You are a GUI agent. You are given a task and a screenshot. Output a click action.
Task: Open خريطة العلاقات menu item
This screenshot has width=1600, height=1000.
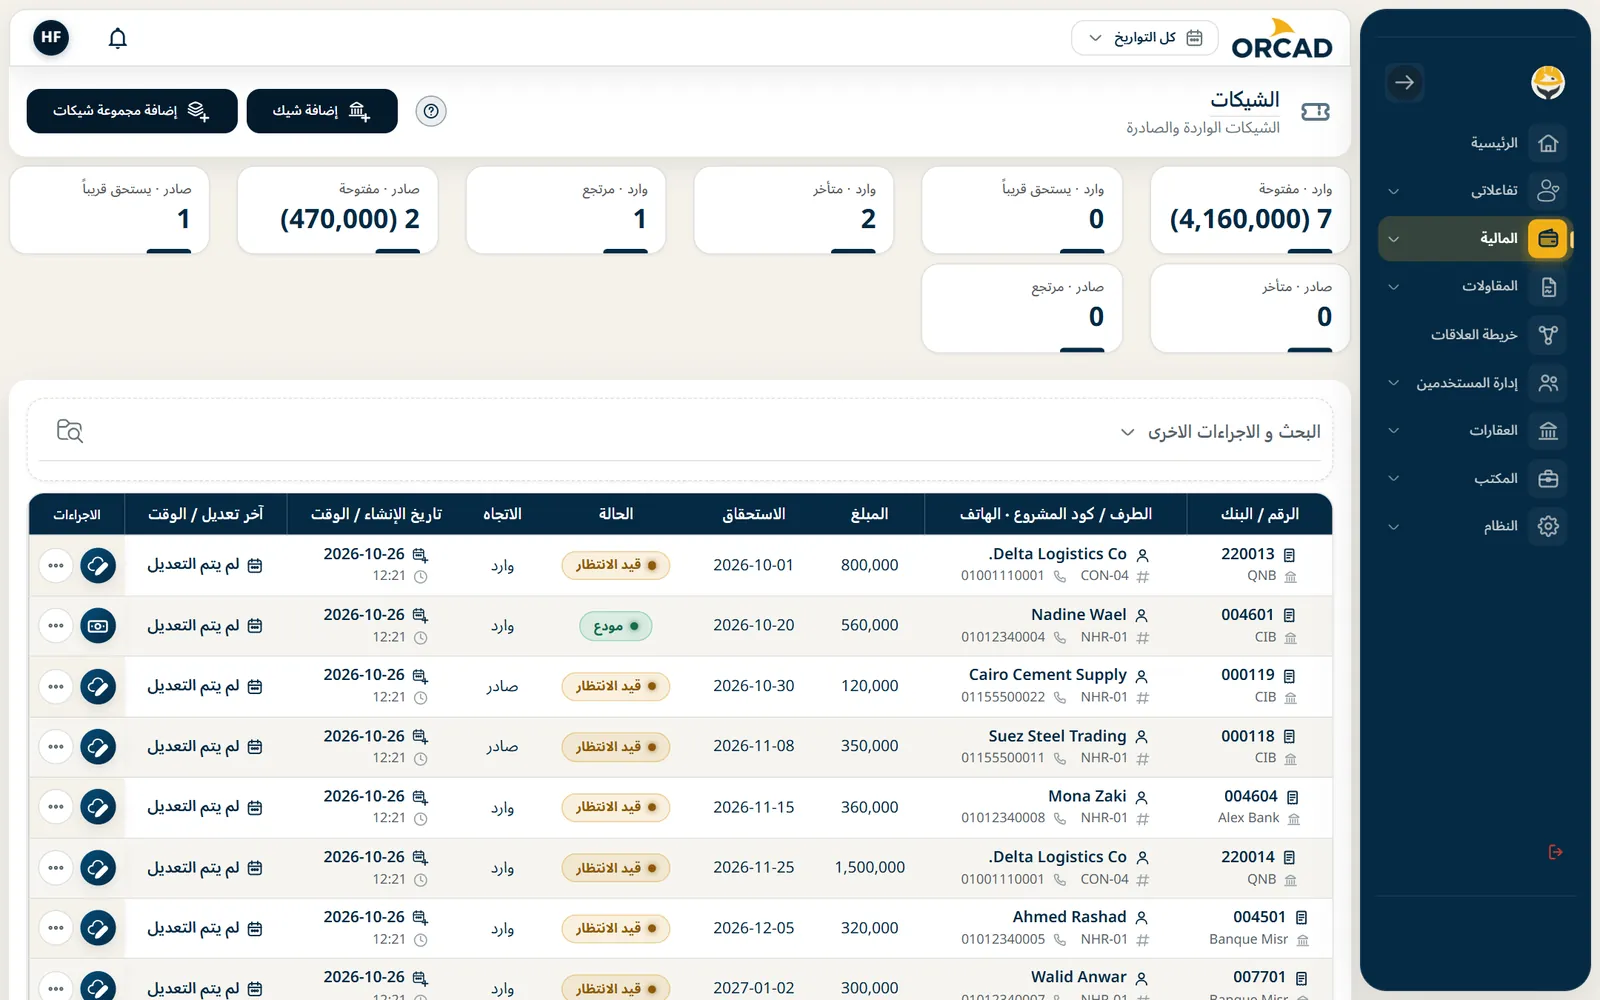click(1474, 335)
